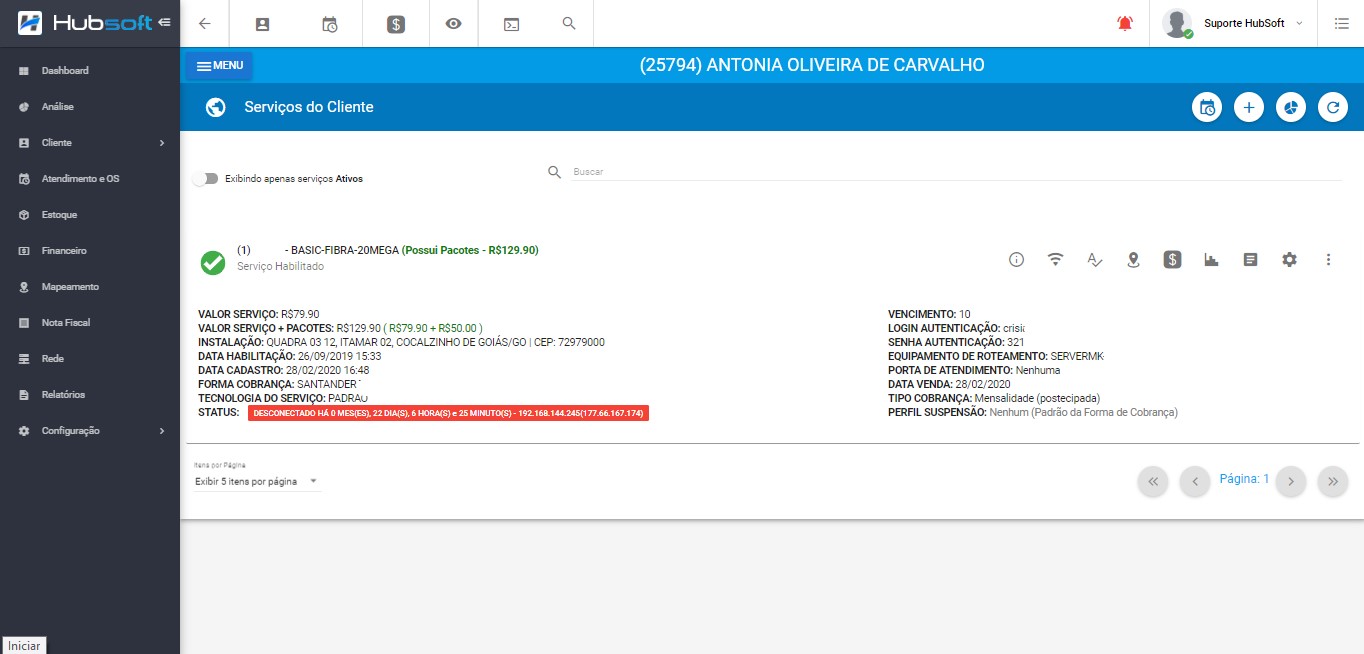1364x654 pixels.
Task: Open Financeiro in the sidebar
Action: tap(64, 251)
